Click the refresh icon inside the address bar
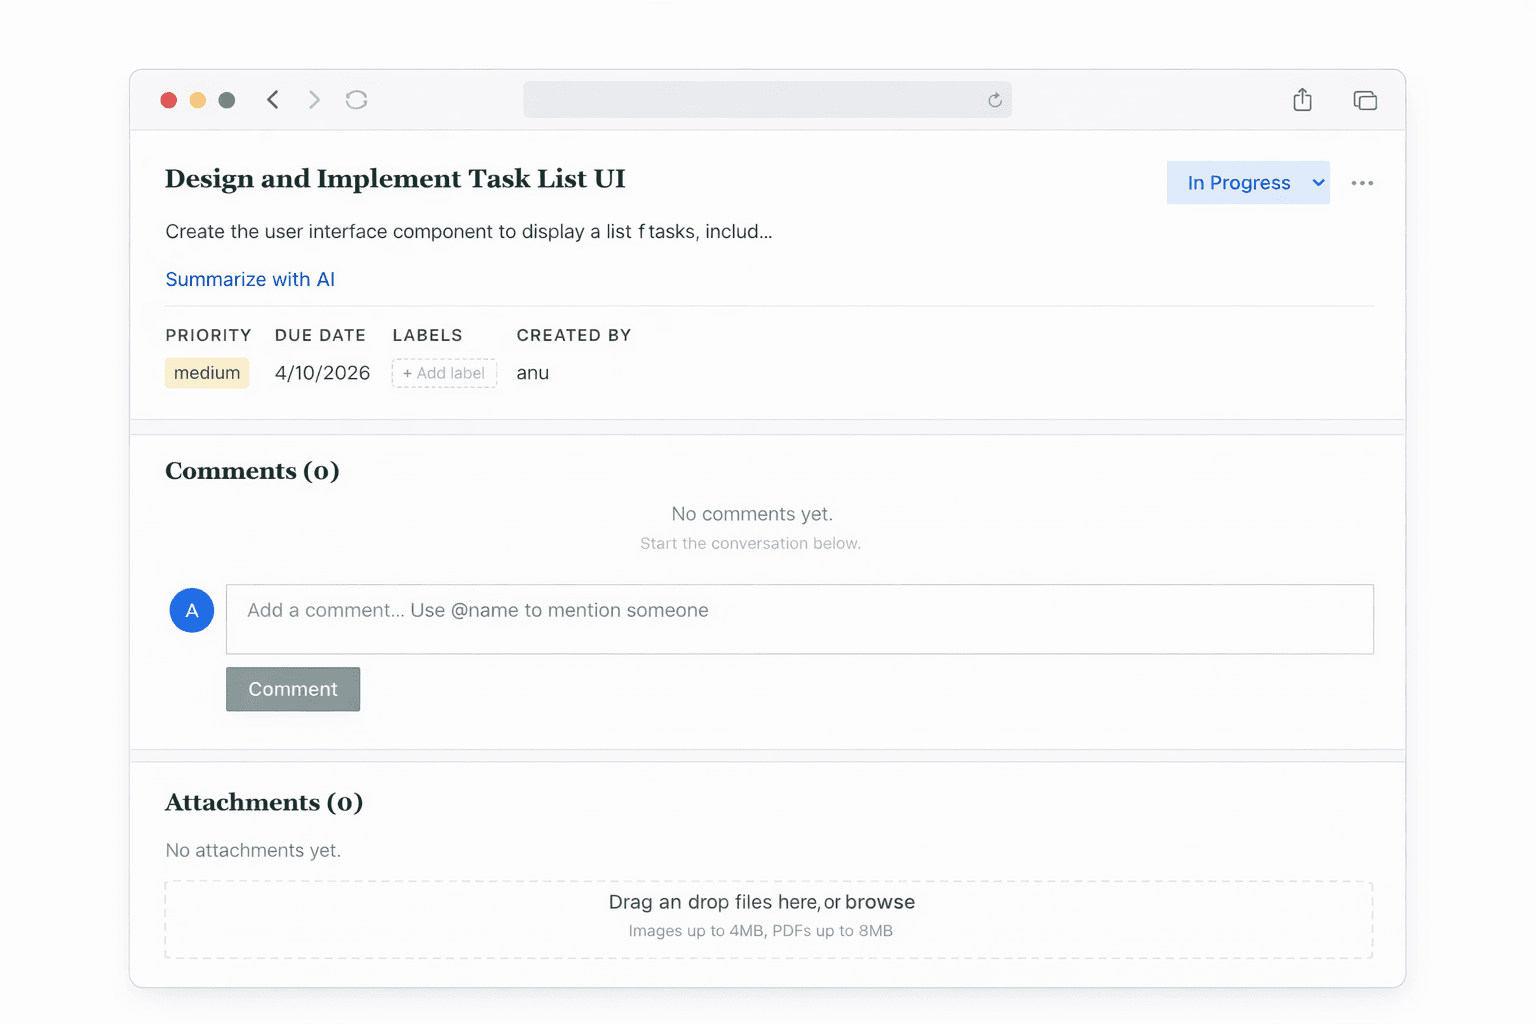The width and height of the screenshot is (1536, 1024). click(994, 100)
